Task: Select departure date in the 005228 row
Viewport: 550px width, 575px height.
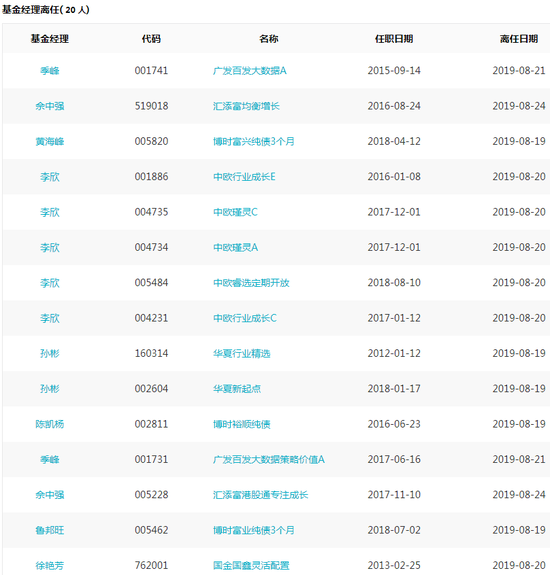Action: click(519, 495)
